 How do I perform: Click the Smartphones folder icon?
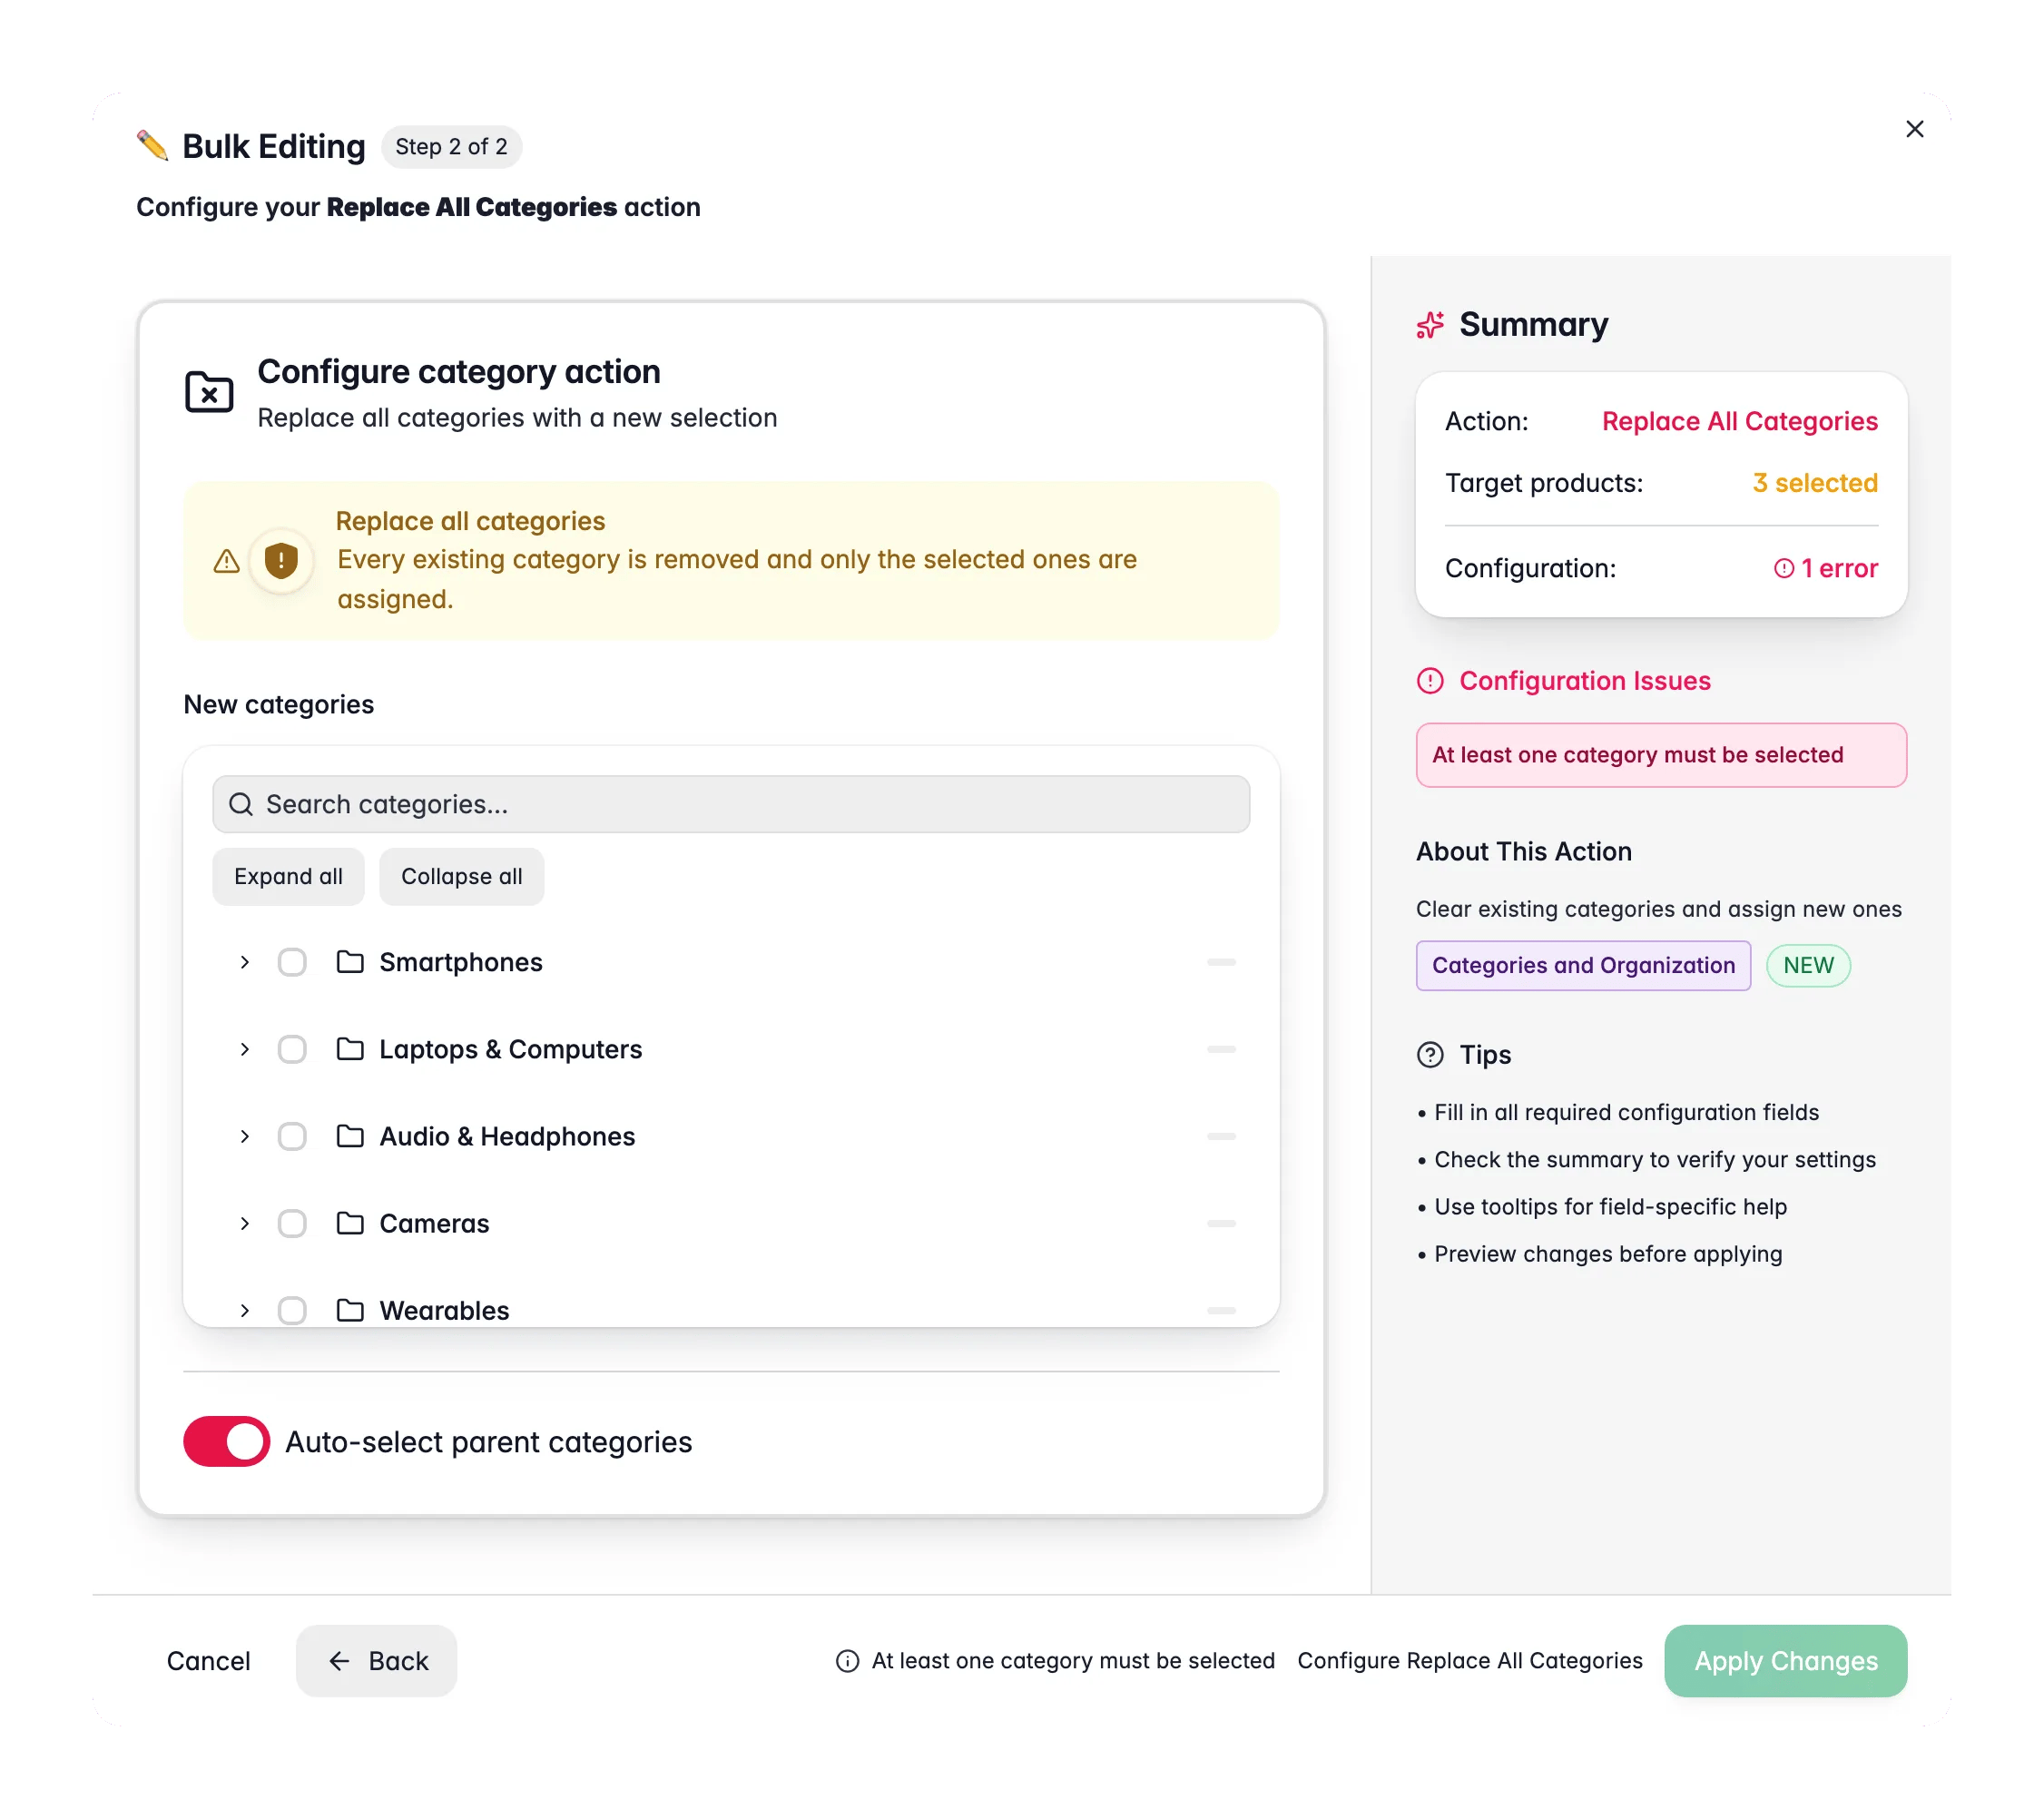(x=350, y=962)
